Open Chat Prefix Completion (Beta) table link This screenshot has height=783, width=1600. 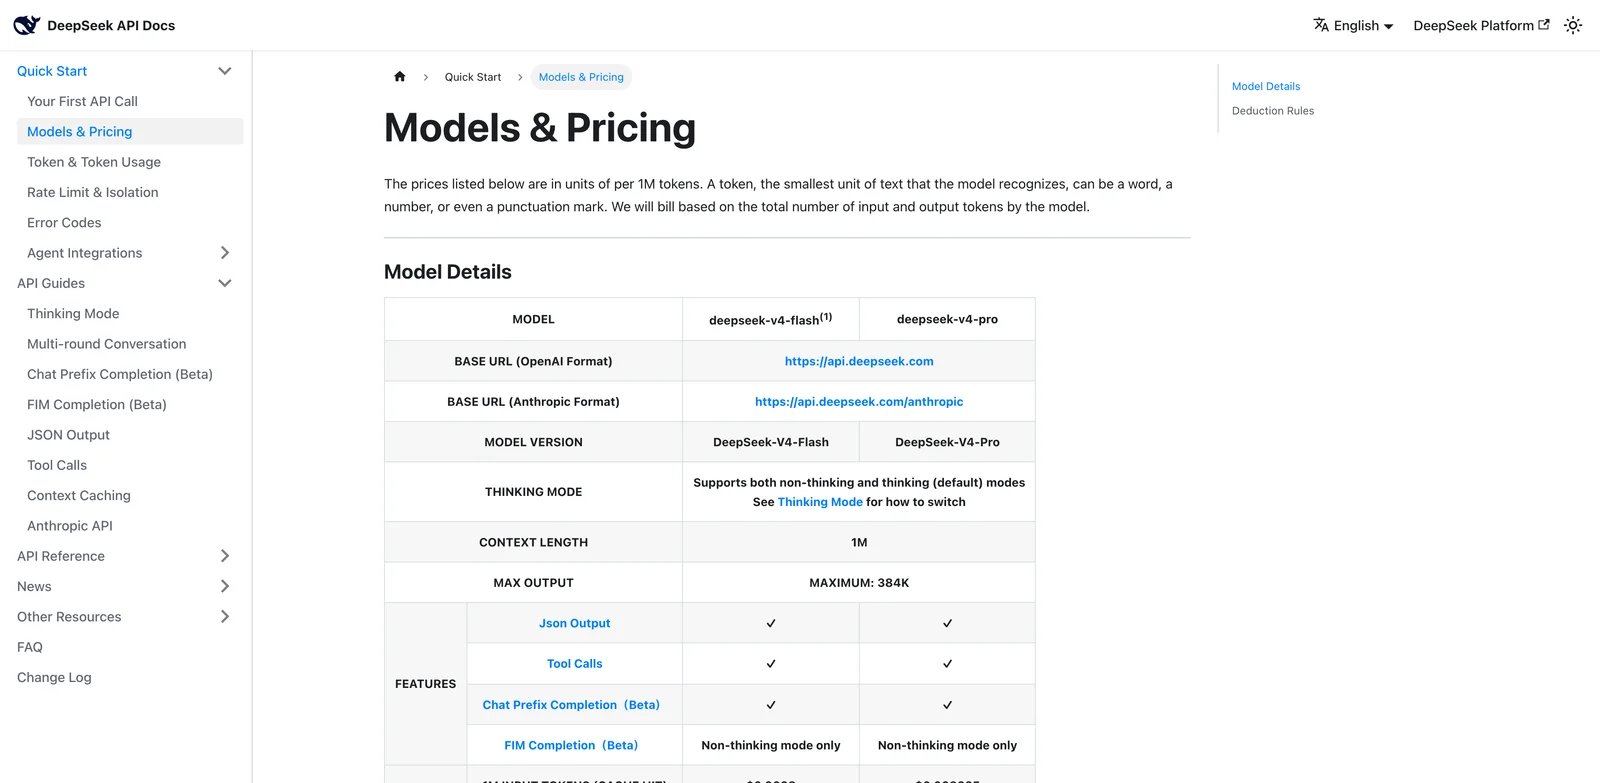click(571, 705)
